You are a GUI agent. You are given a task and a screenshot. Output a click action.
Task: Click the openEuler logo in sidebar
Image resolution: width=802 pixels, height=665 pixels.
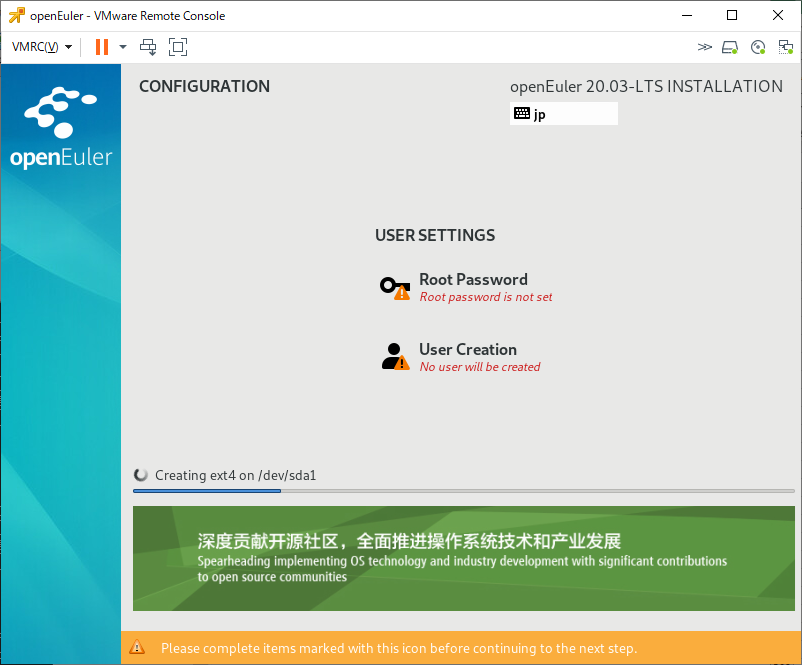pyautogui.click(x=61, y=127)
